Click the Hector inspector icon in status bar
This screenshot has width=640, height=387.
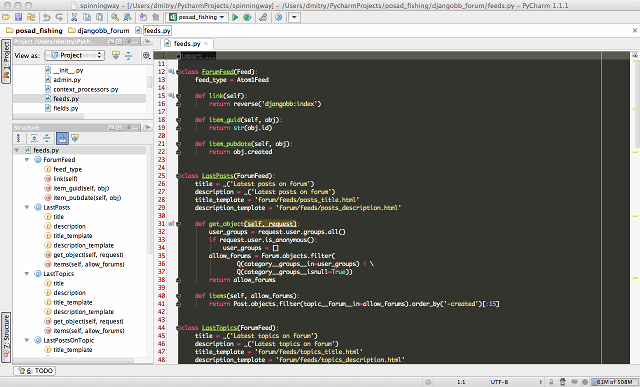[x=562, y=382]
